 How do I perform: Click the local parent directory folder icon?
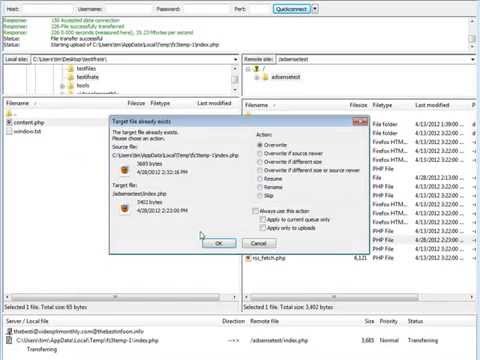(x=9, y=114)
